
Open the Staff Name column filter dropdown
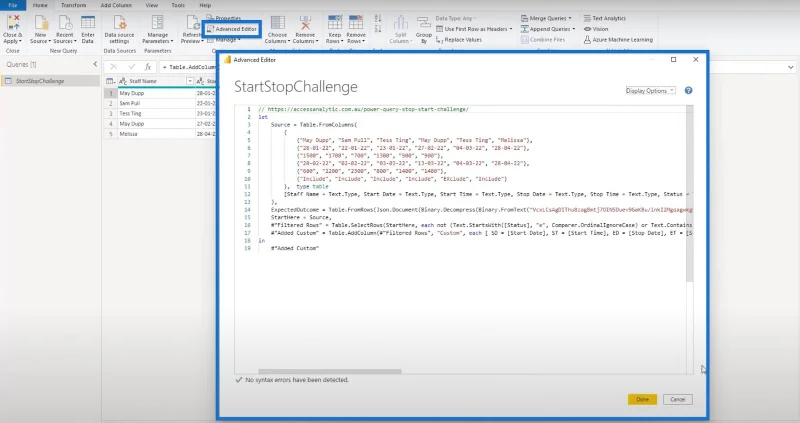click(190, 81)
